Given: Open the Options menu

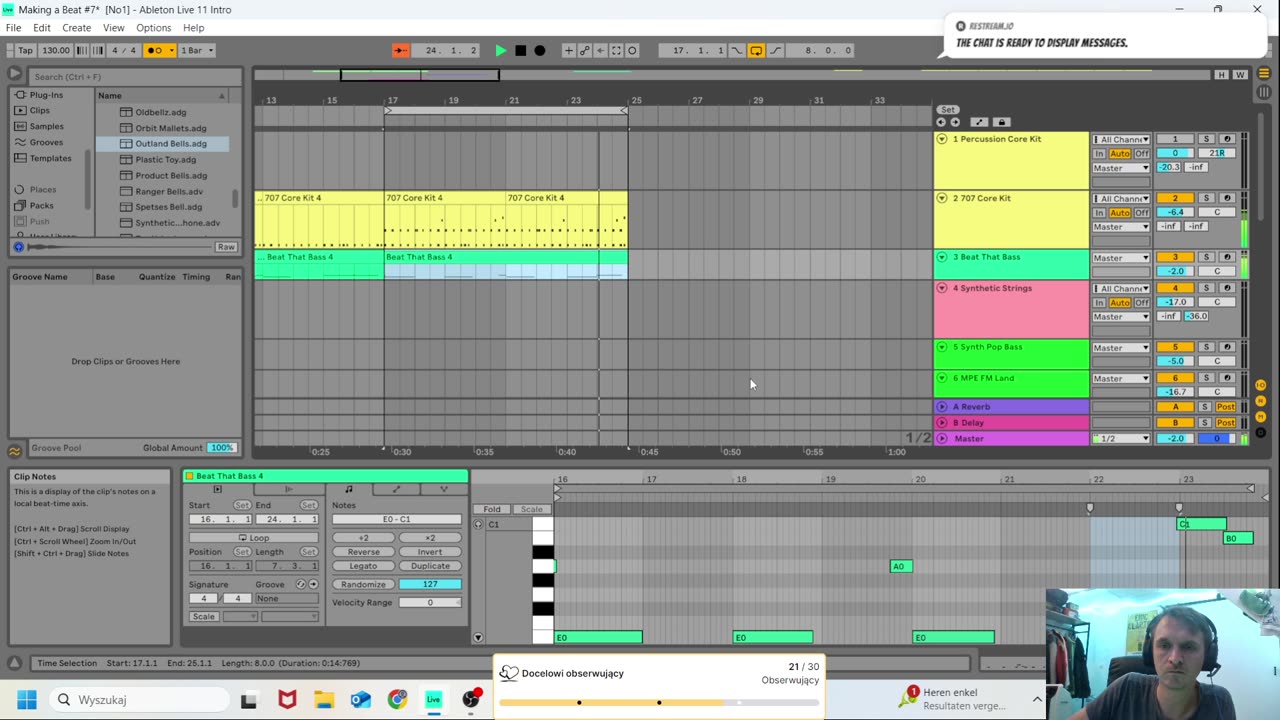Looking at the screenshot, I should (x=153, y=27).
